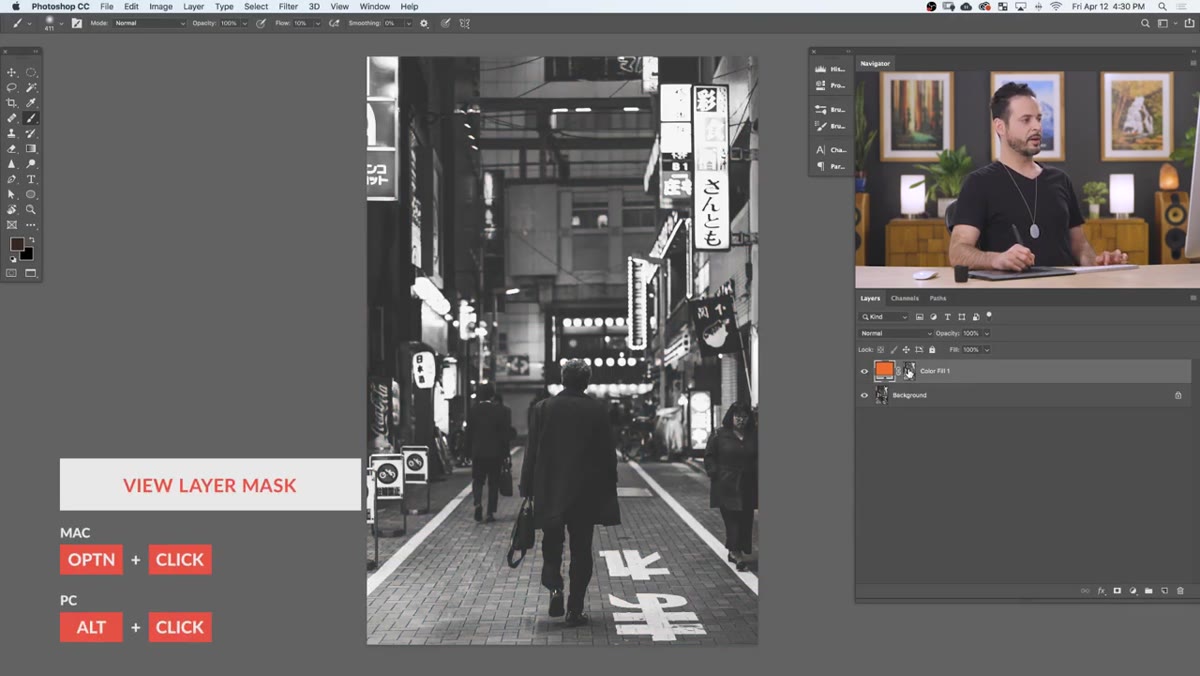Toggle layer filtering switch on or off

(989, 316)
